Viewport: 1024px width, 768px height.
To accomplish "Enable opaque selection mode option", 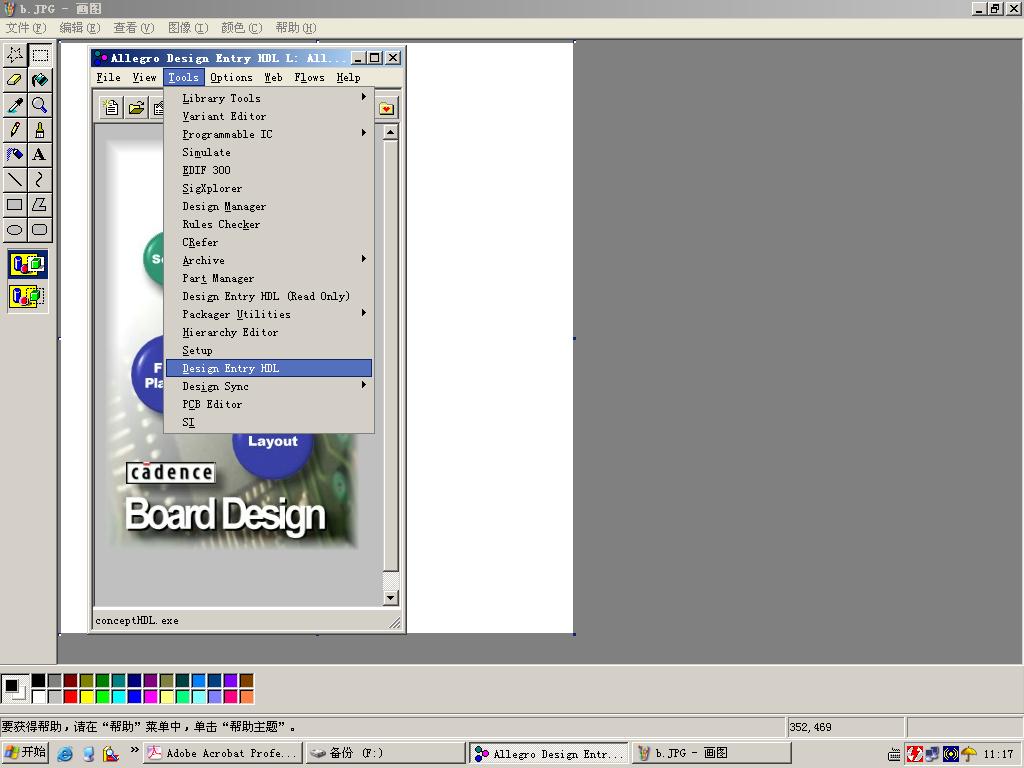I will [x=28, y=264].
